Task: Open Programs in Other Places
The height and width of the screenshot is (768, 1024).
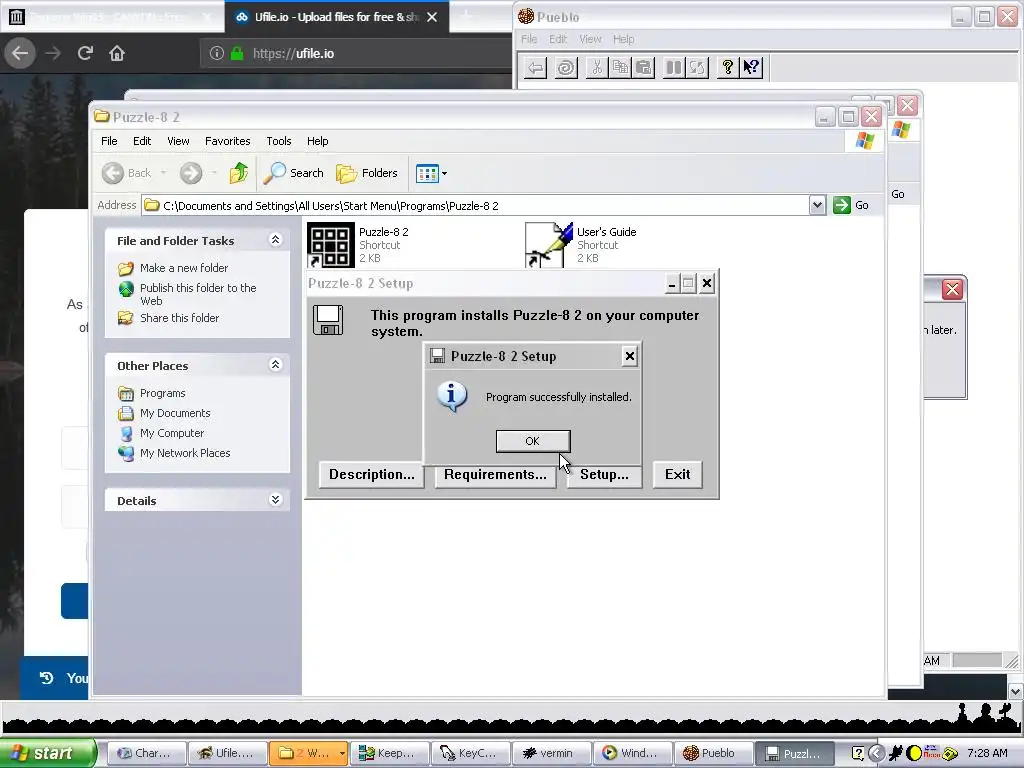Action: [x=163, y=393]
